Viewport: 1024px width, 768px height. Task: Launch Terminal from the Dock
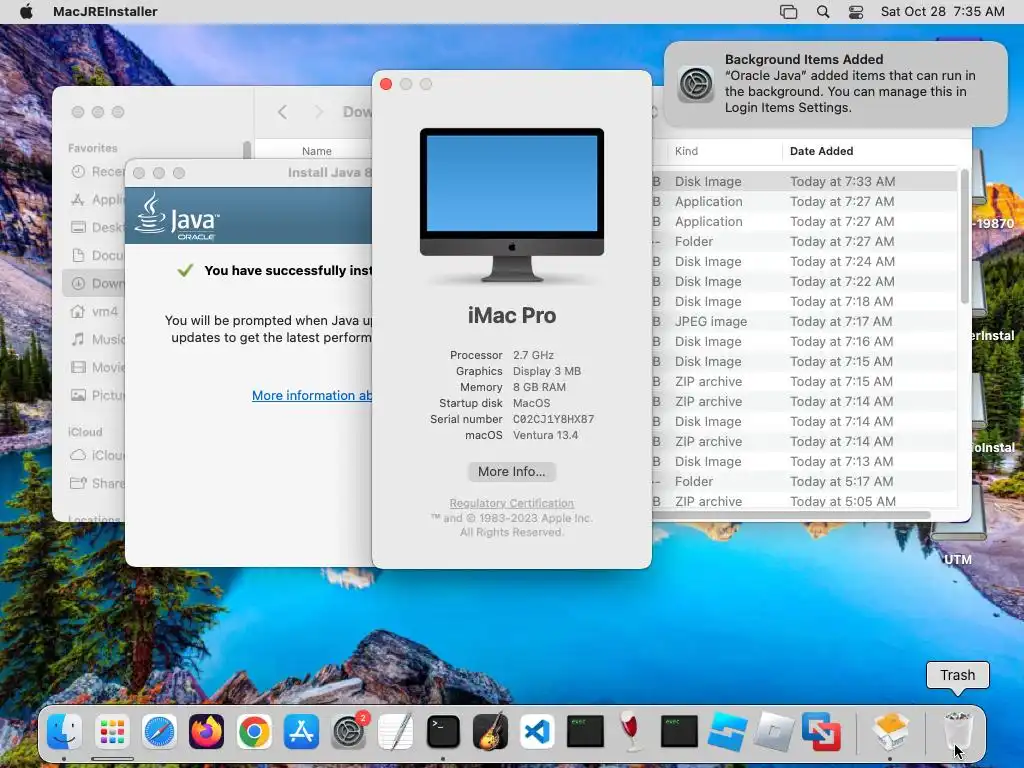[x=443, y=731]
